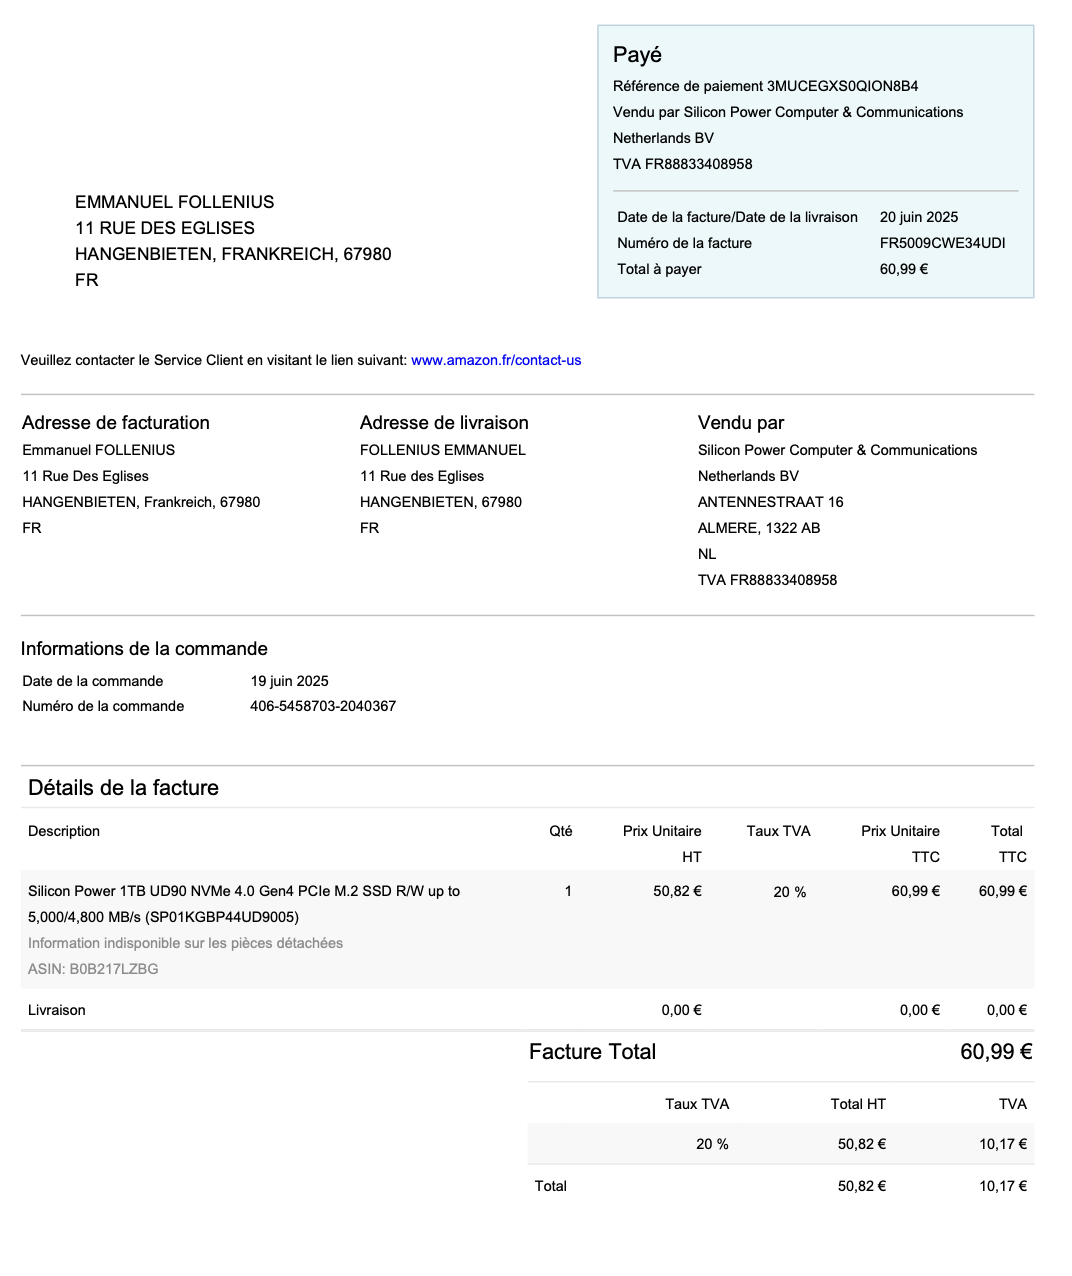Viewport: 1072px width, 1276px height.
Task: Click the order date 19 juin 2025
Action: [289, 681]
